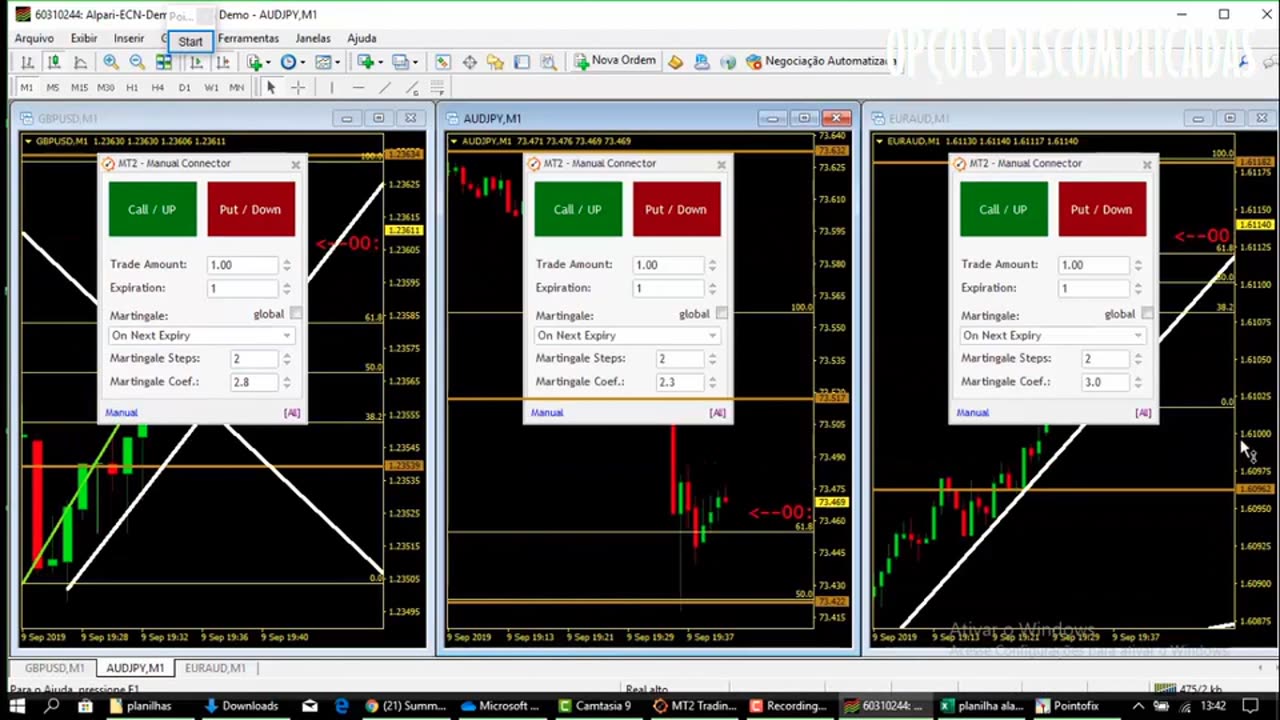Open the Navigator star folder icon
Image resolution: width=1280 pixels, height=720 pixels.
pyautogui.click(x=495, y=62)
